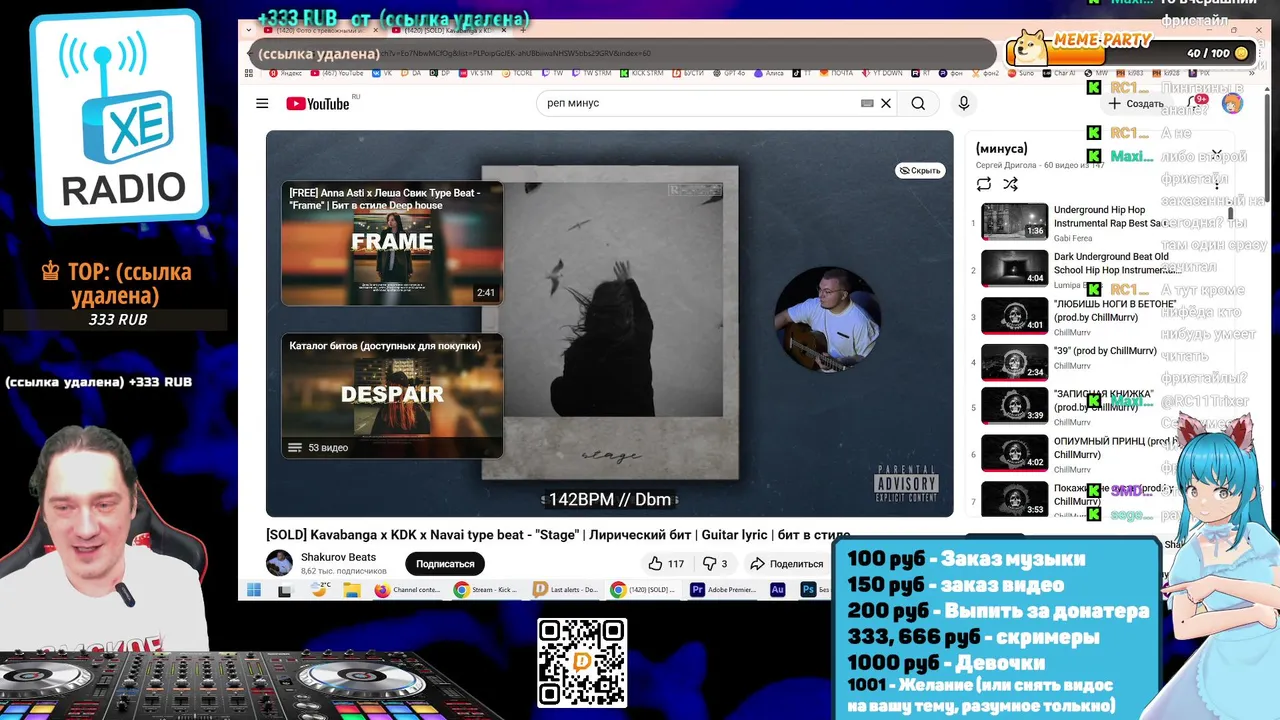The width and height of the screenshot is (1280, 720).
Task: Hide end-screen cards with Скрыть button
Action: (919, 171)
